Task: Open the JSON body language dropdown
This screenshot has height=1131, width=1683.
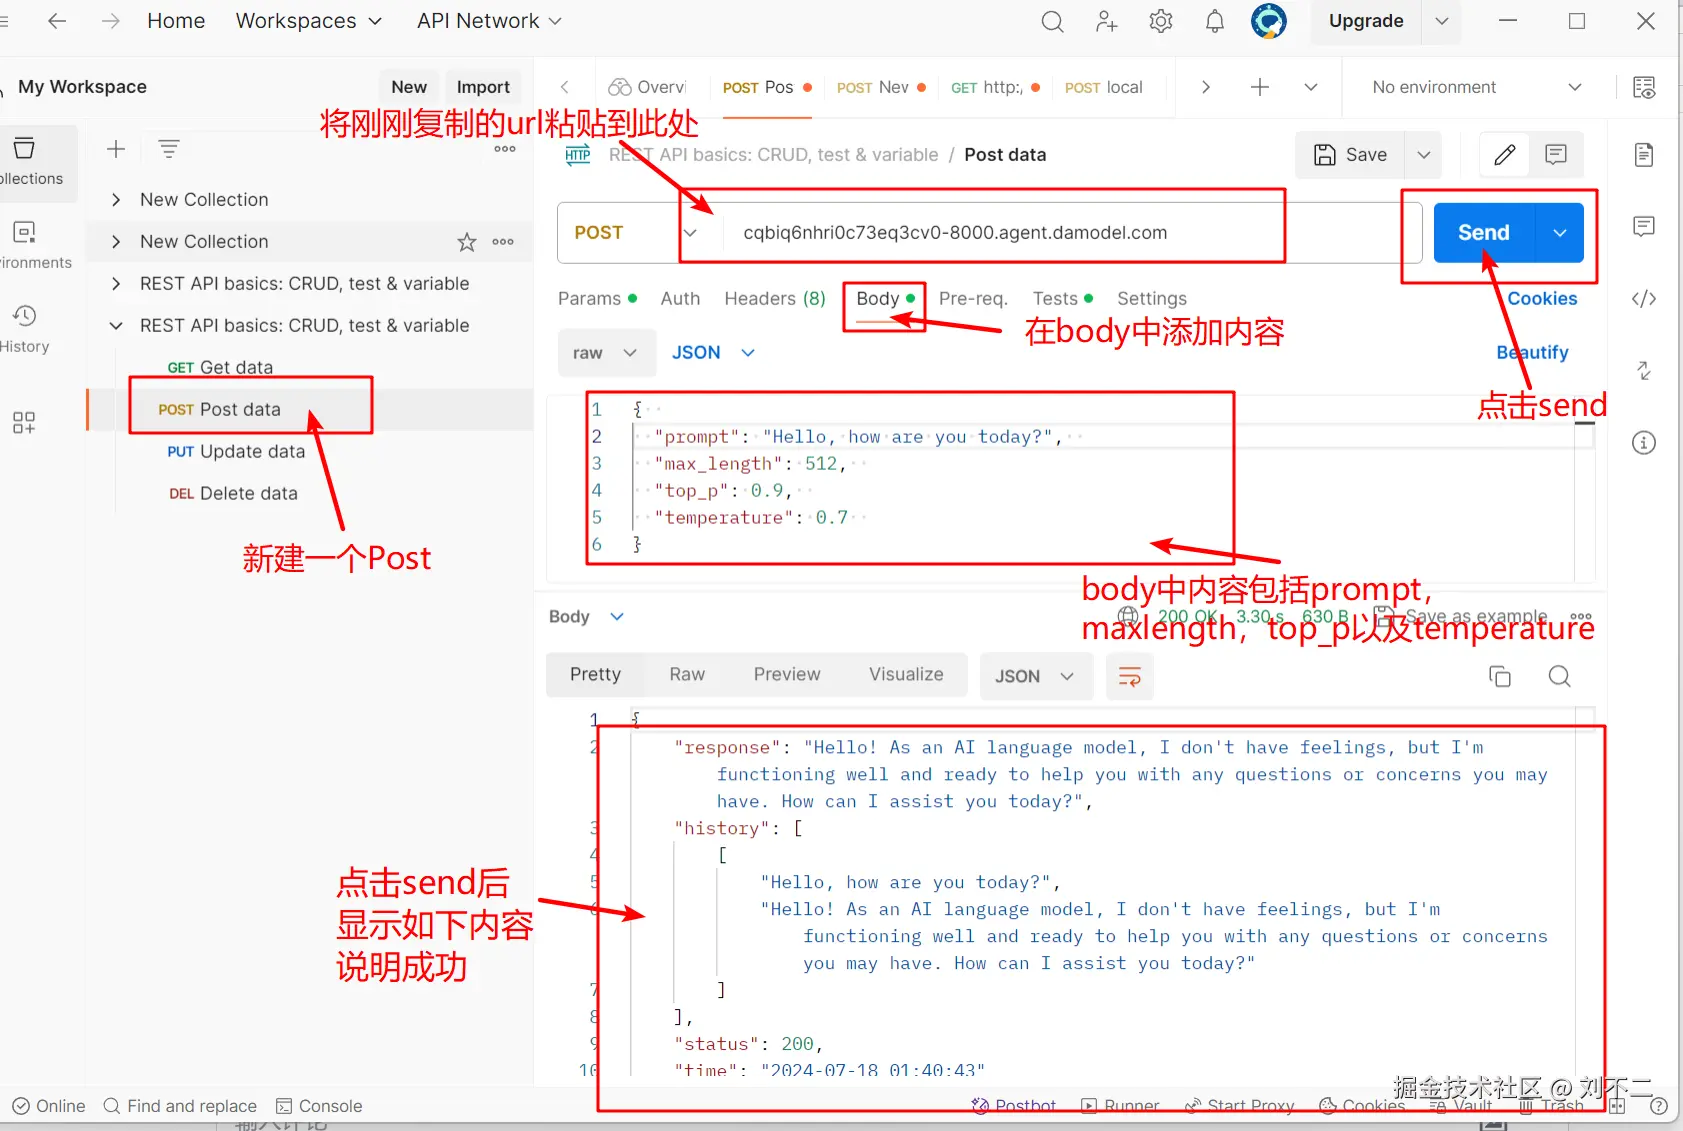Action: (x=713, y=353)
